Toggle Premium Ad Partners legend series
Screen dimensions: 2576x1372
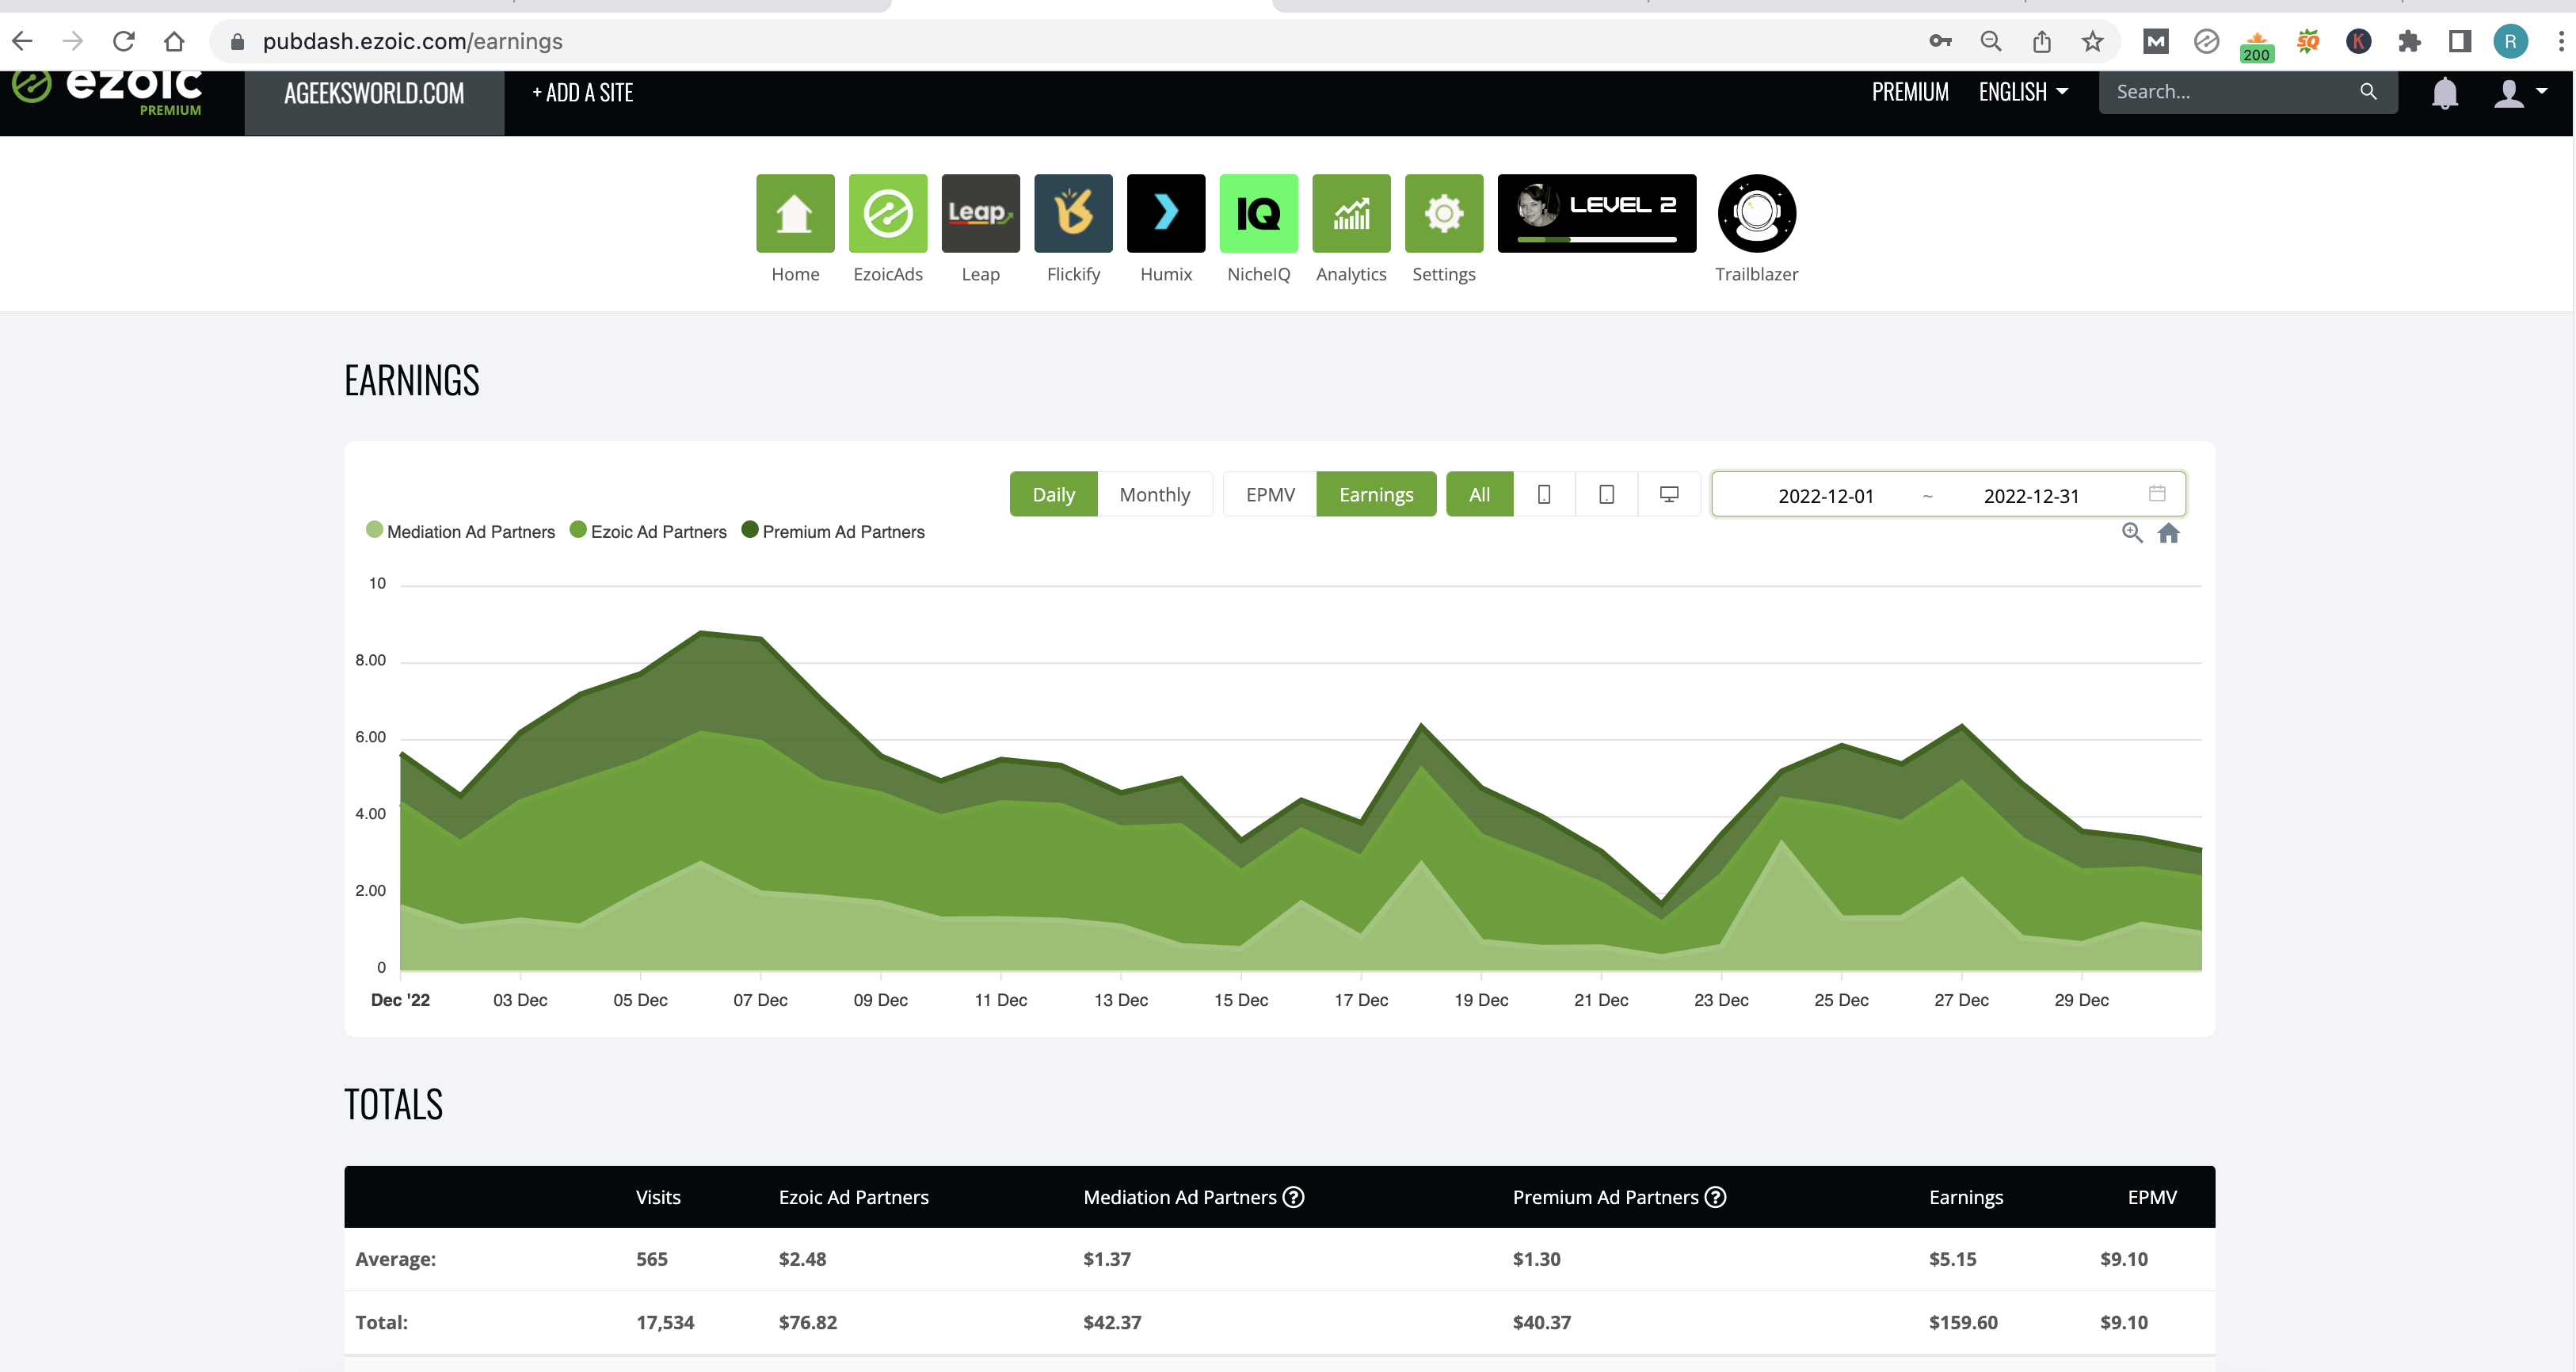[833, 531]
